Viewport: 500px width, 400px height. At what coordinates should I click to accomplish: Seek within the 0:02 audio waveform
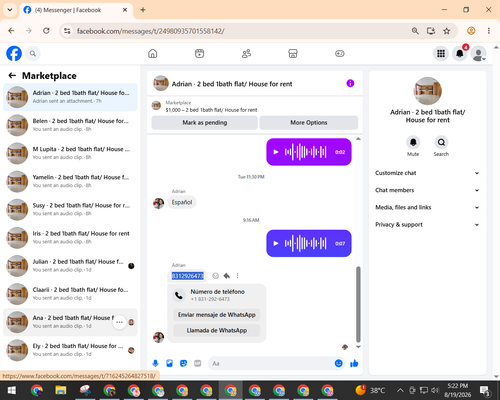[x=305, y=152]
